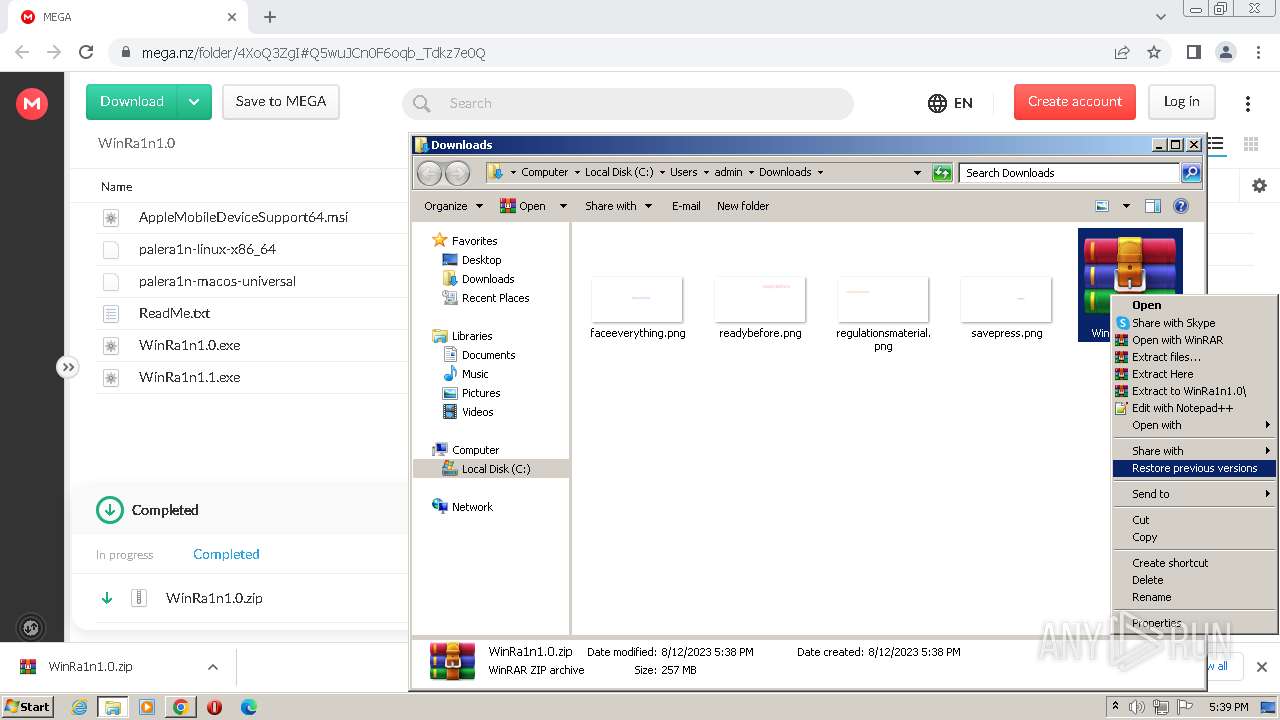Click New folder in the Explorer toolbar

coord(743,206)
